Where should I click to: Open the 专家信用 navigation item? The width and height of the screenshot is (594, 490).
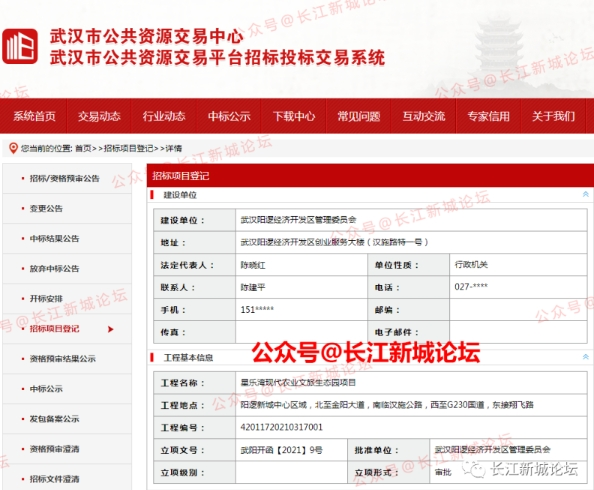point(488,116)
